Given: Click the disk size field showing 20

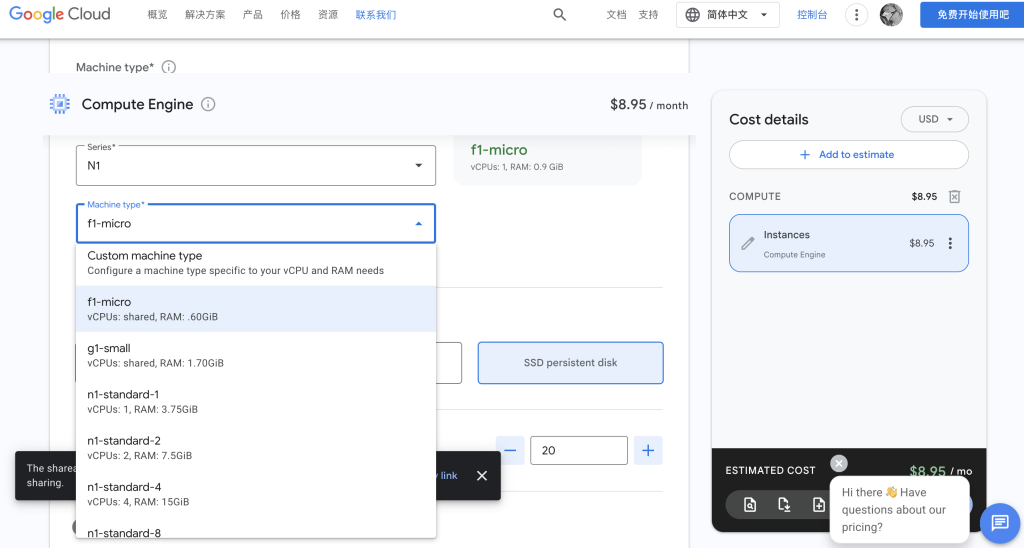Looking at the screenshot, I should (x=579, y=451).
